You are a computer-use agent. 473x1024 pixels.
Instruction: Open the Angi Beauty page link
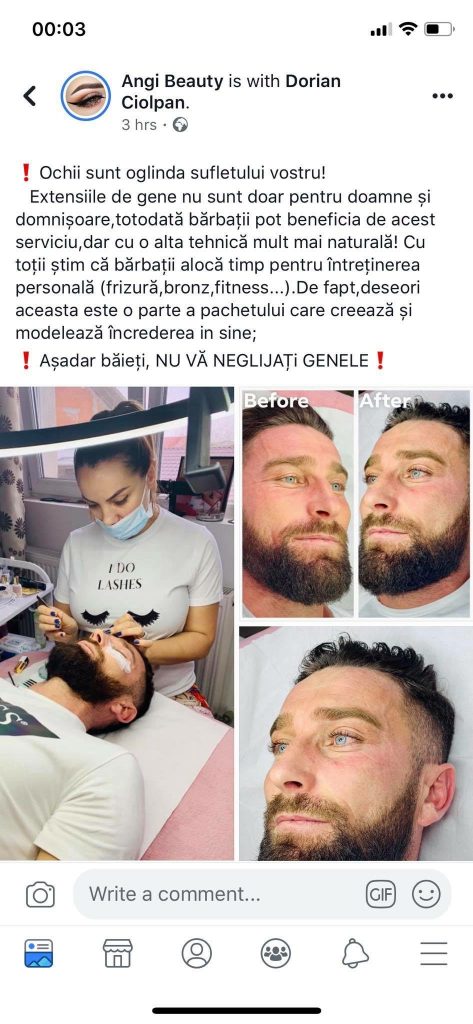tap(172, 81)
